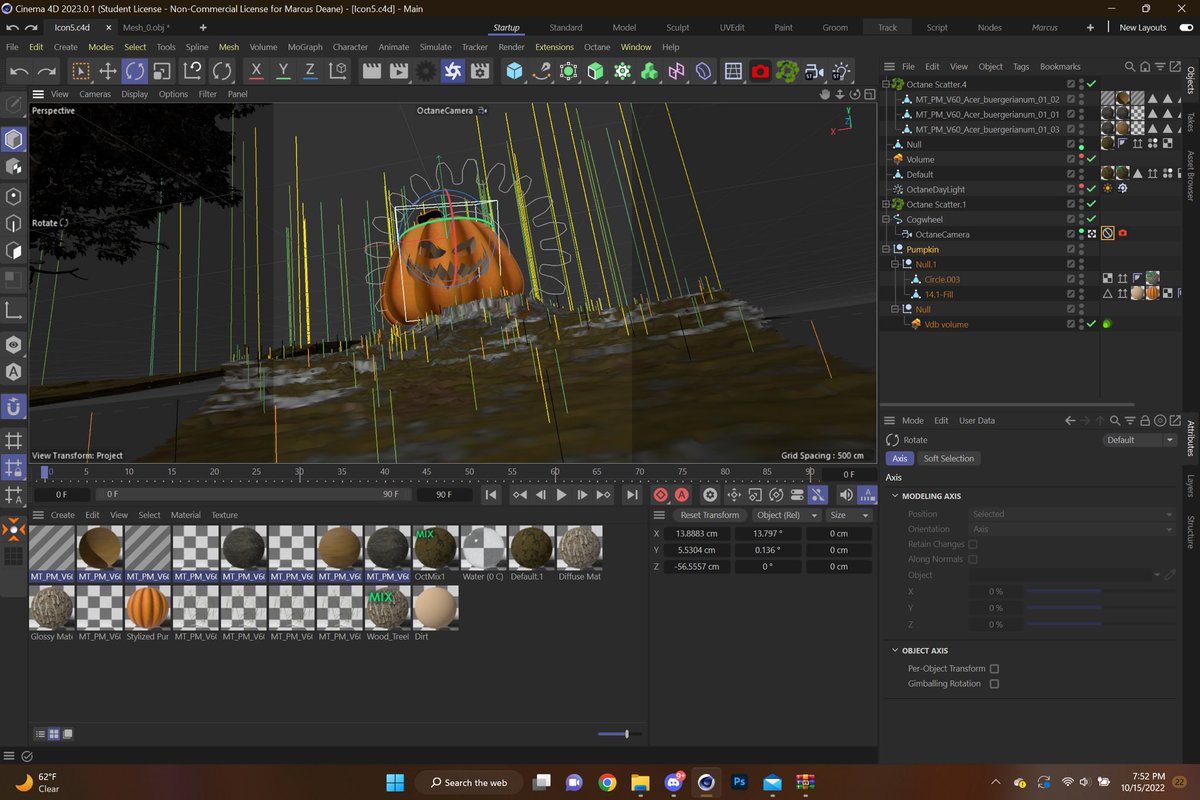Click the Render View clapperboard icon

click(372, 71)
